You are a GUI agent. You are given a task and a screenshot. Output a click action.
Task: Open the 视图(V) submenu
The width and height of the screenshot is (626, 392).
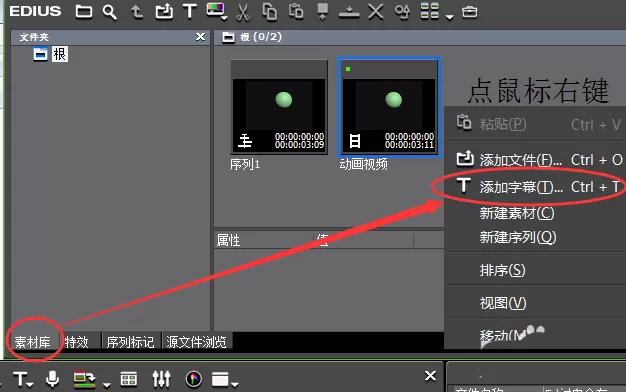tap(535, 303)
